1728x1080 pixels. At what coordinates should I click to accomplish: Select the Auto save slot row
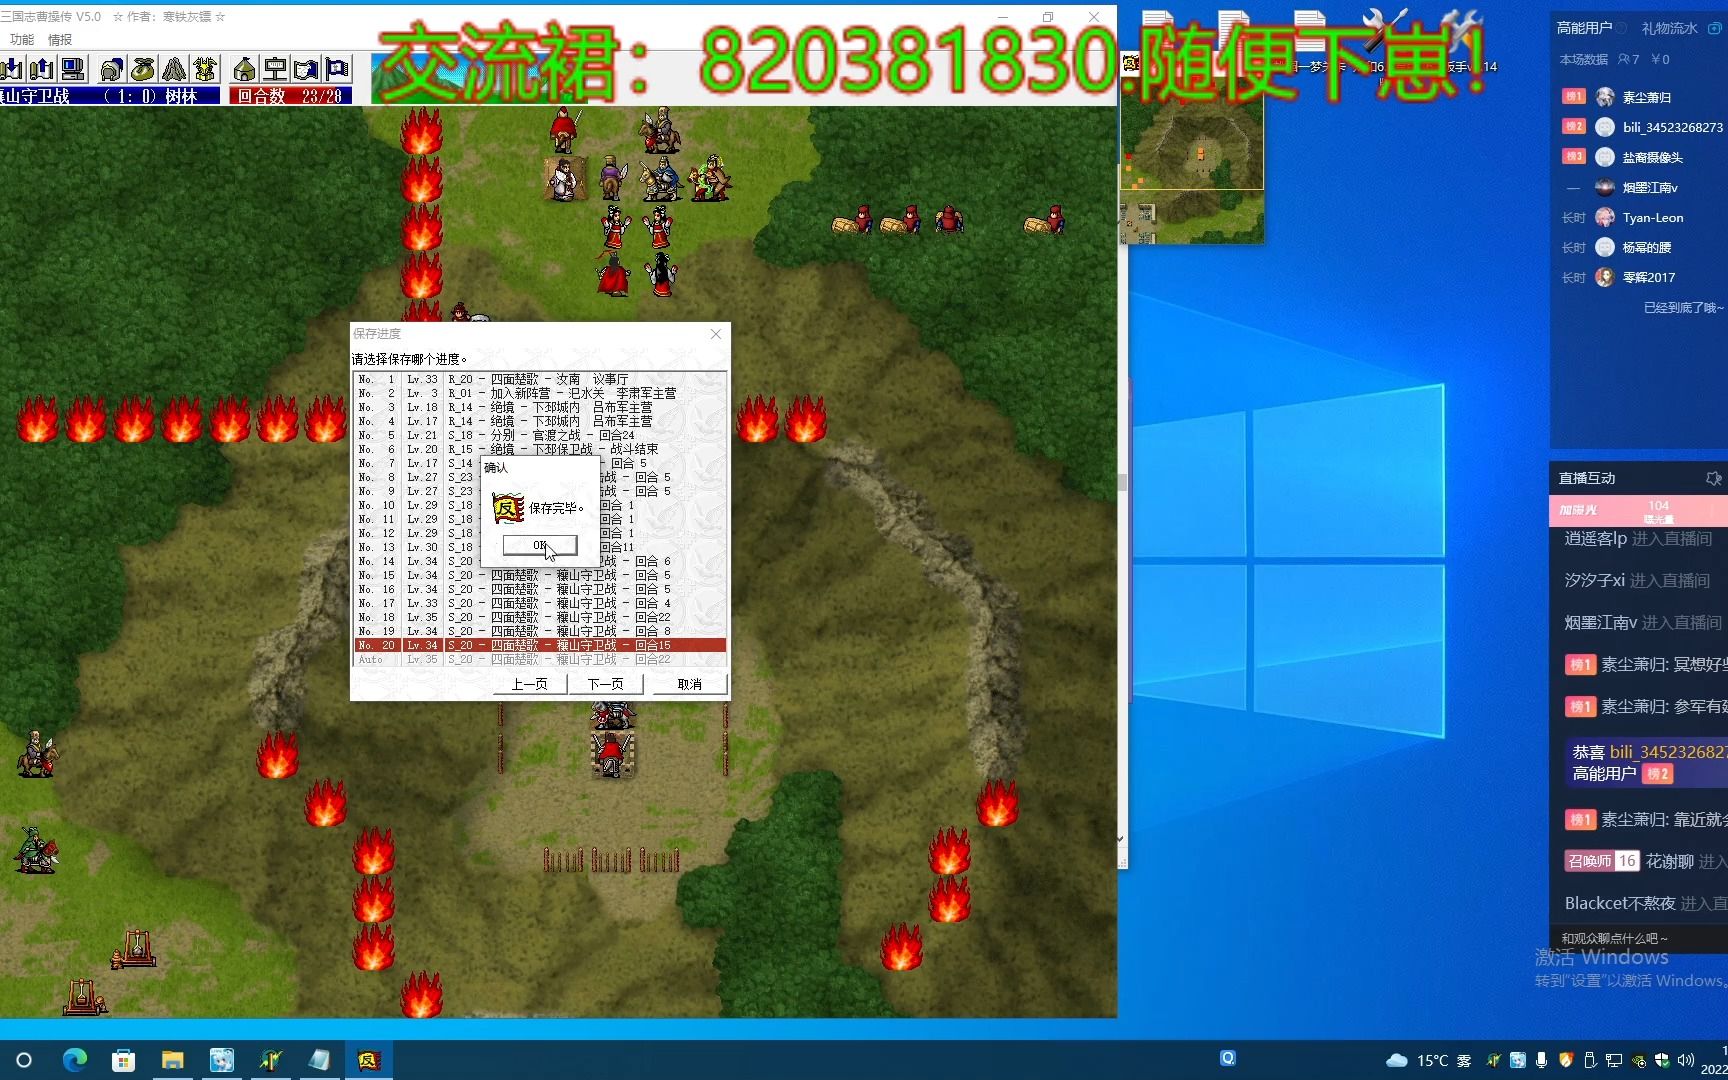pos(540,659)
